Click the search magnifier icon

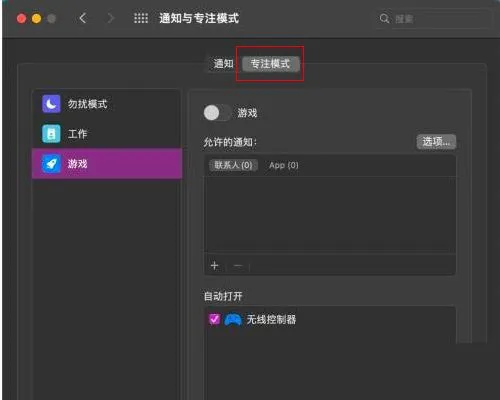point(384,18)
